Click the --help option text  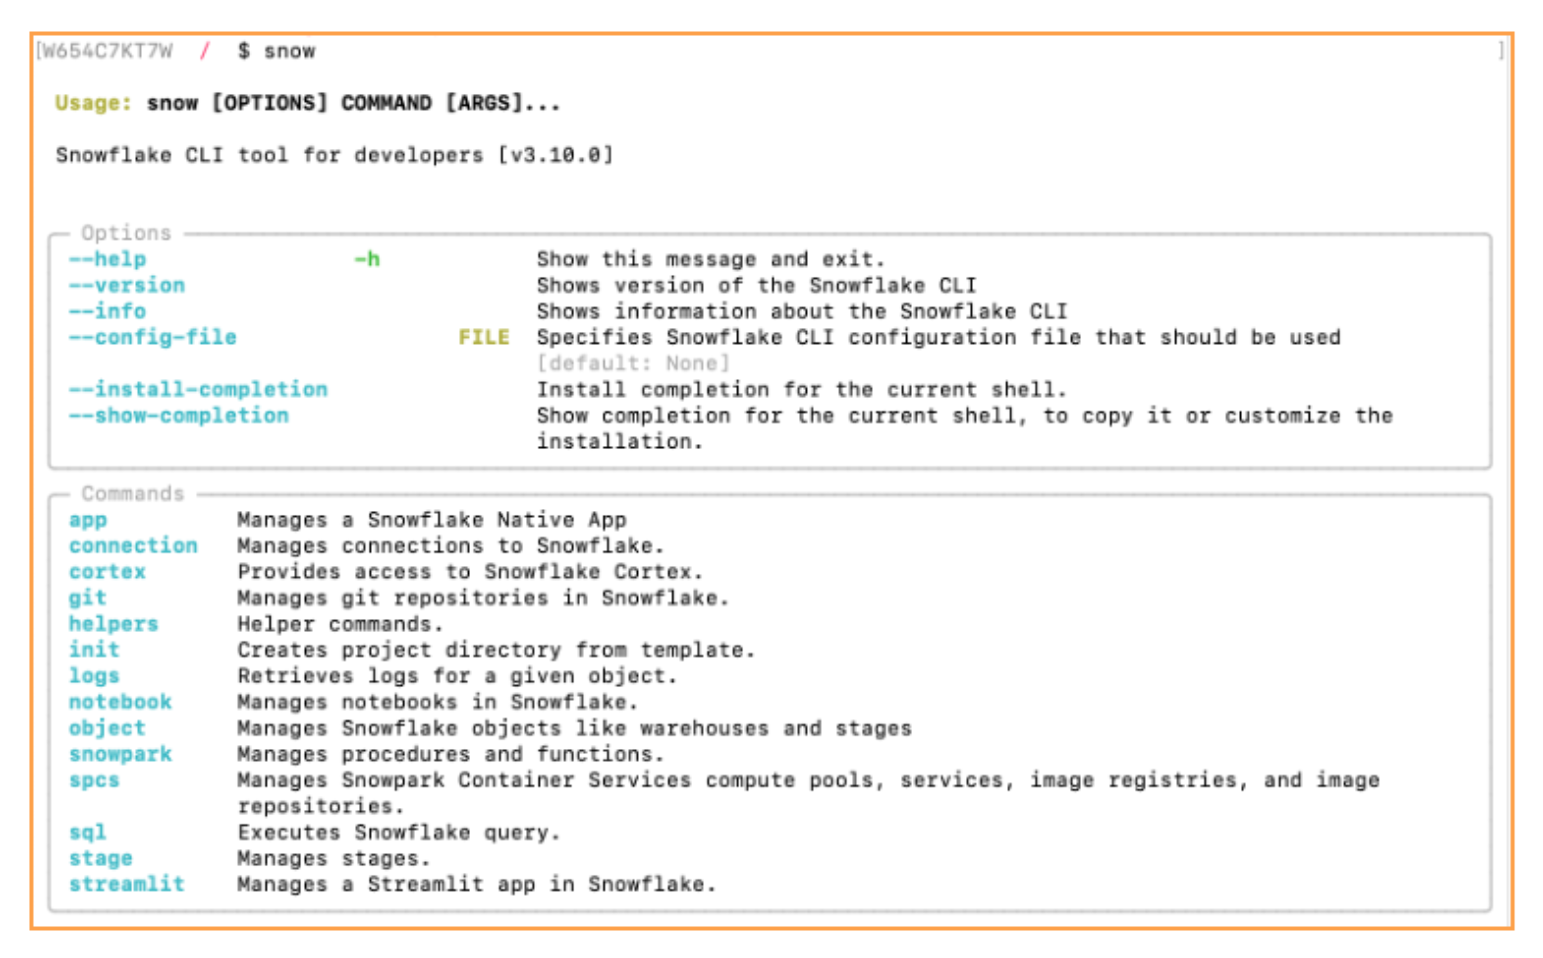[x=107, y=259]
